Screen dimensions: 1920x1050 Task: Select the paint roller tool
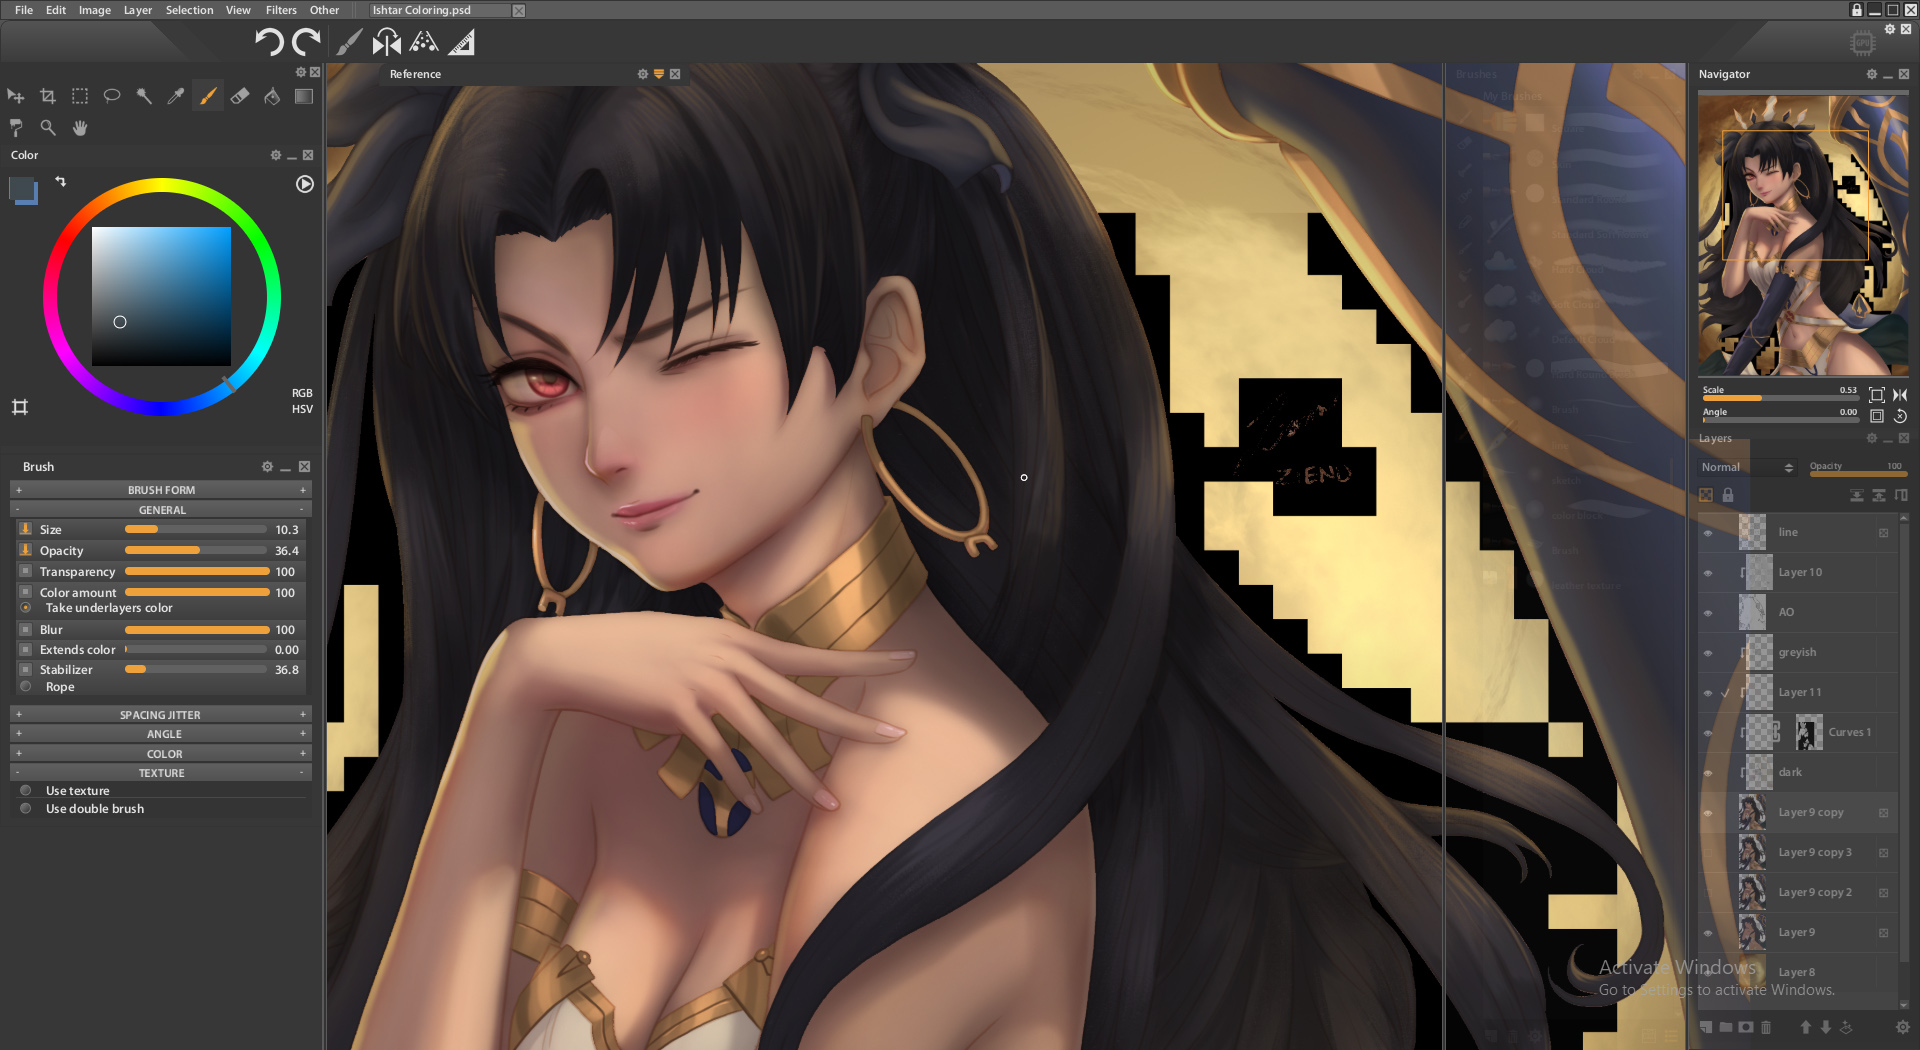click(16, 128)
